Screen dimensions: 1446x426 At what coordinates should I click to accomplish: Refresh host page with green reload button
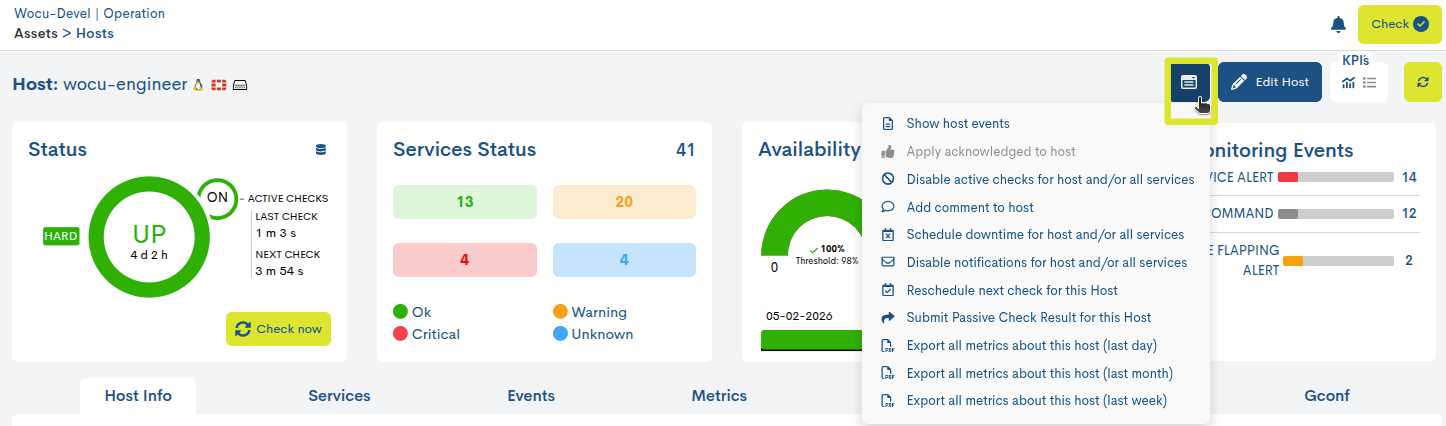1423,82
